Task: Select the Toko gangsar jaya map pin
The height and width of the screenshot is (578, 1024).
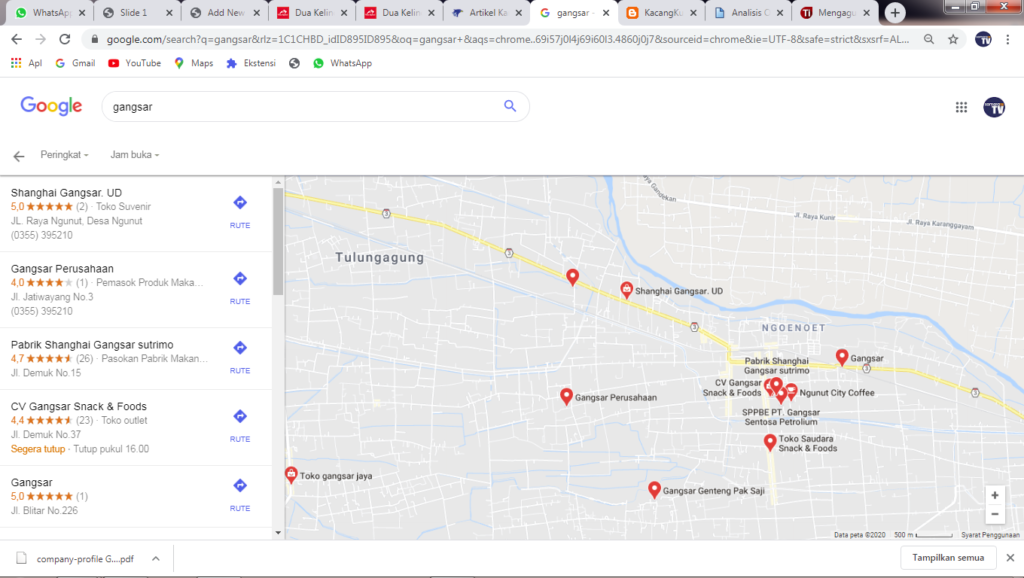Action: pyautogui.click(x=291, y=475)
